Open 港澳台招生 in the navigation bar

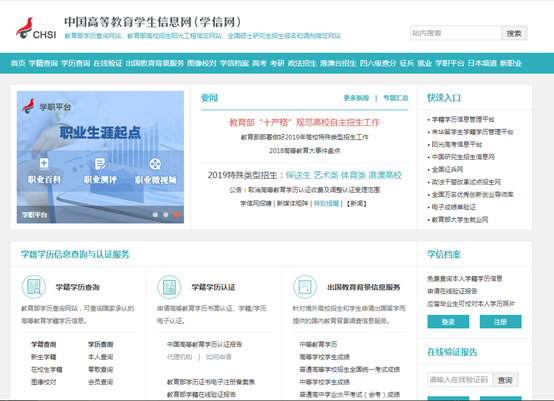click(x=338, y=63)
